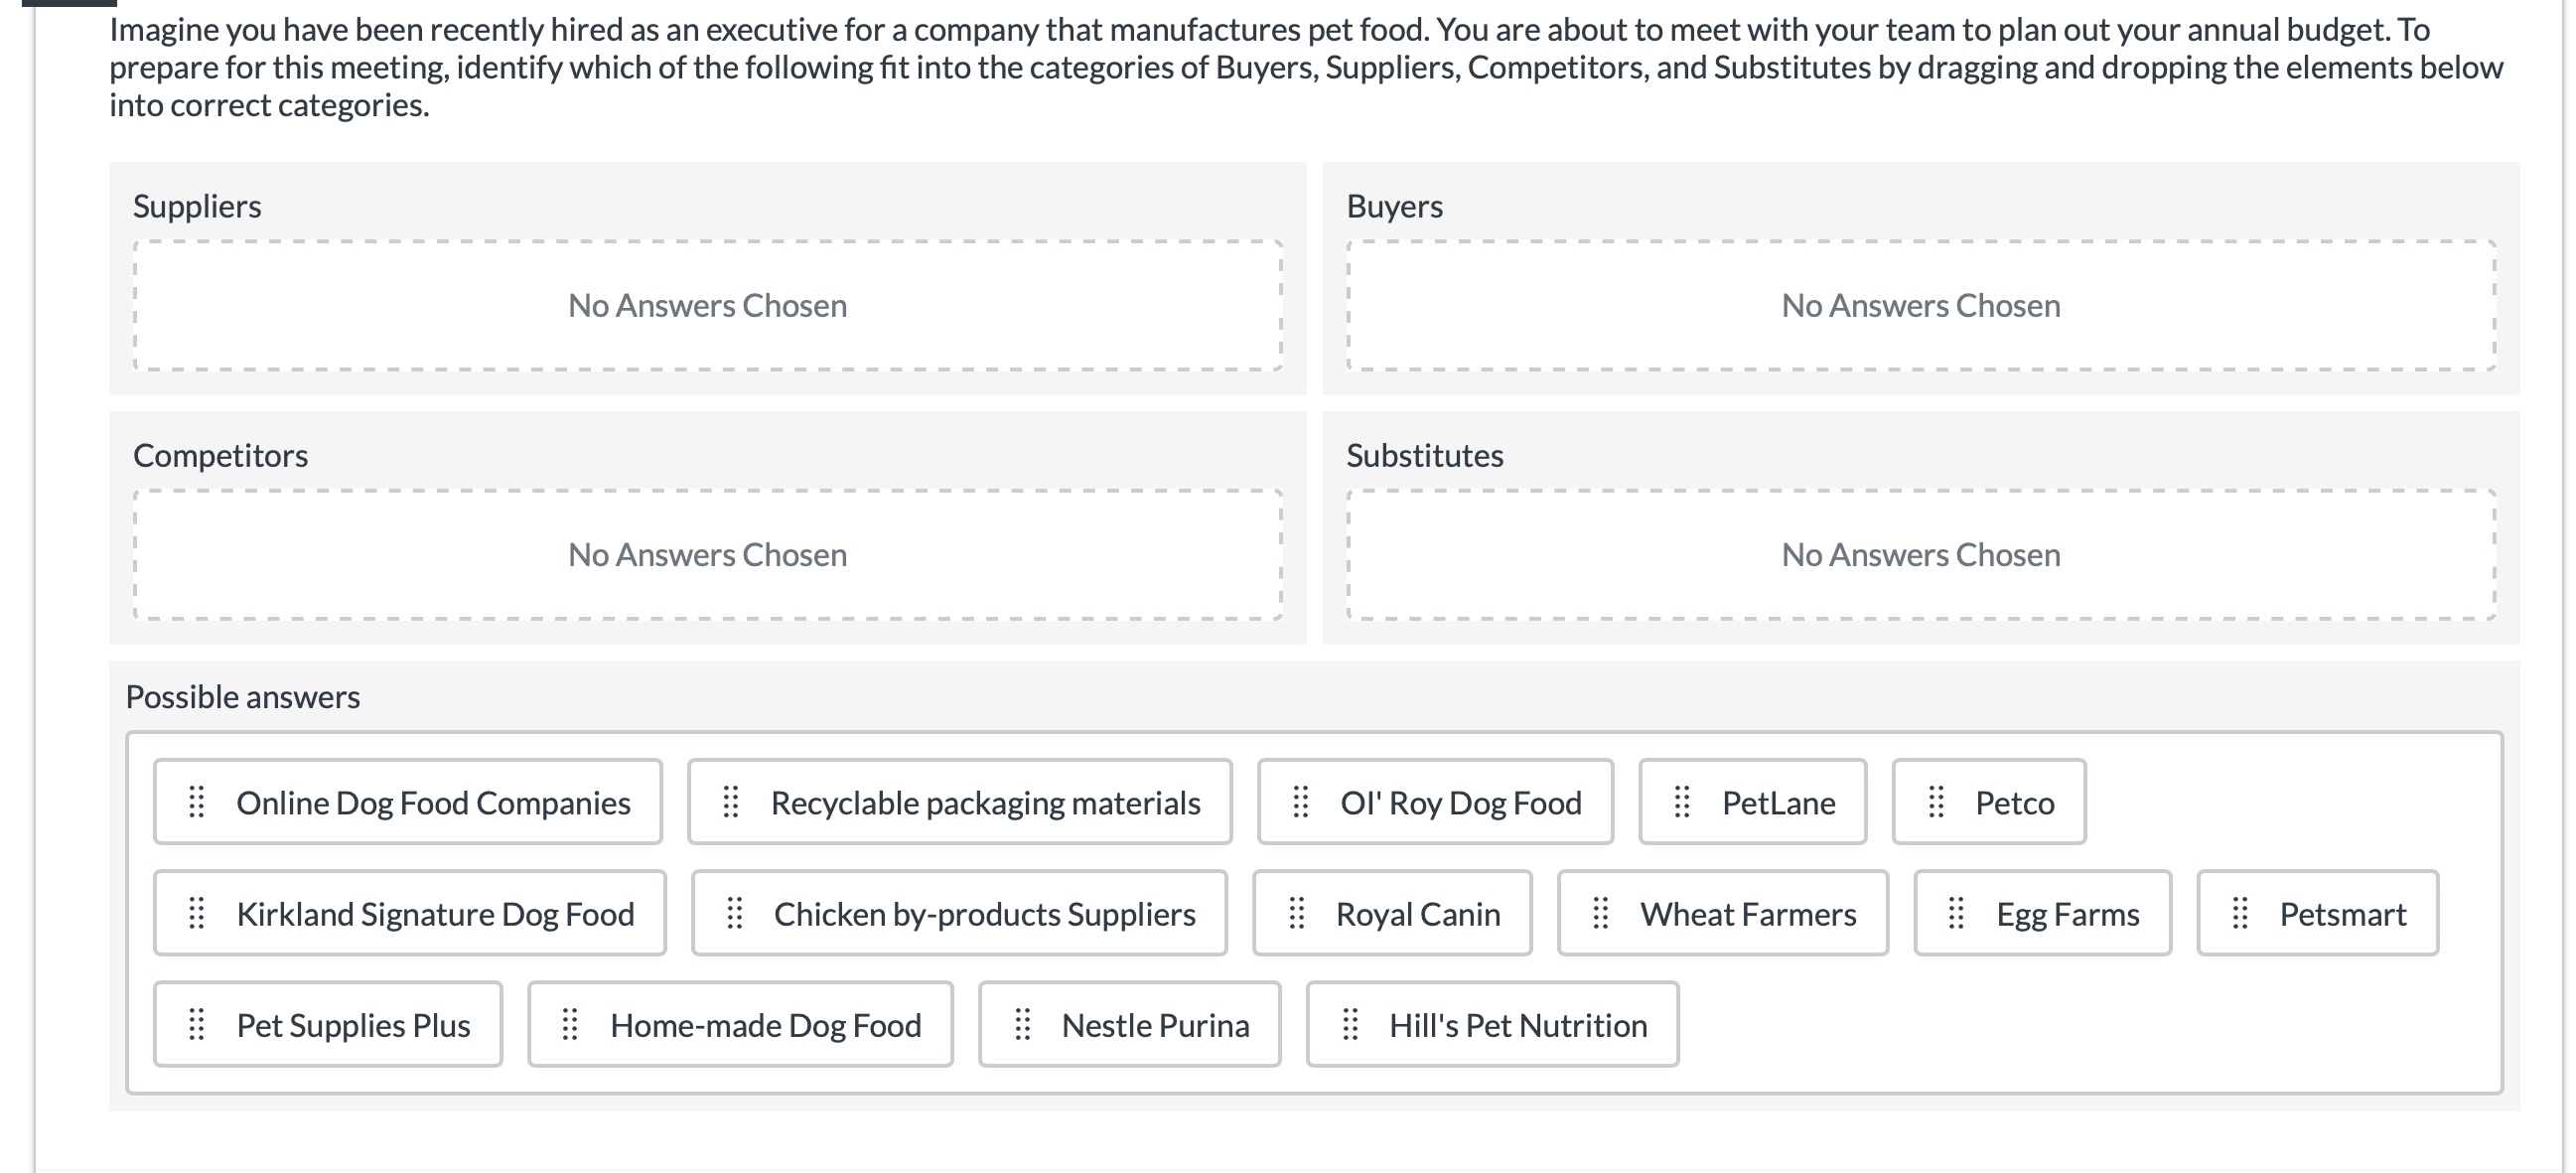This screenshot has height=1173, width=2576.
Task: Click the Suppliers drop zone
Action: coord(708,305)
